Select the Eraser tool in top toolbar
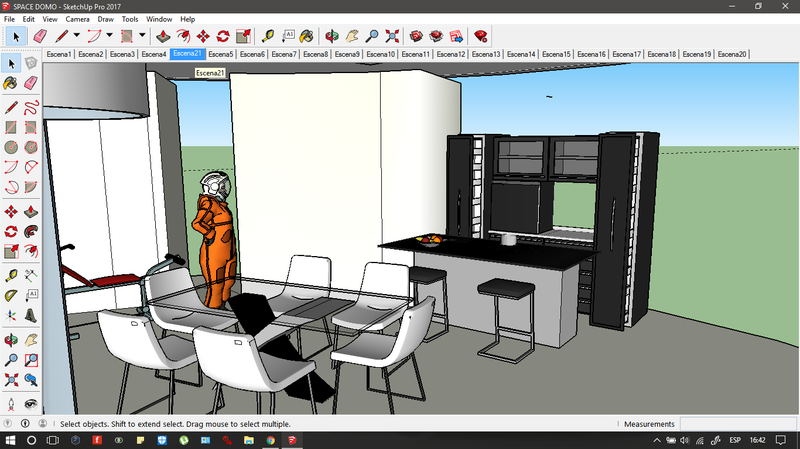Screen dimensions: 800x449 [x=40, y=36]
